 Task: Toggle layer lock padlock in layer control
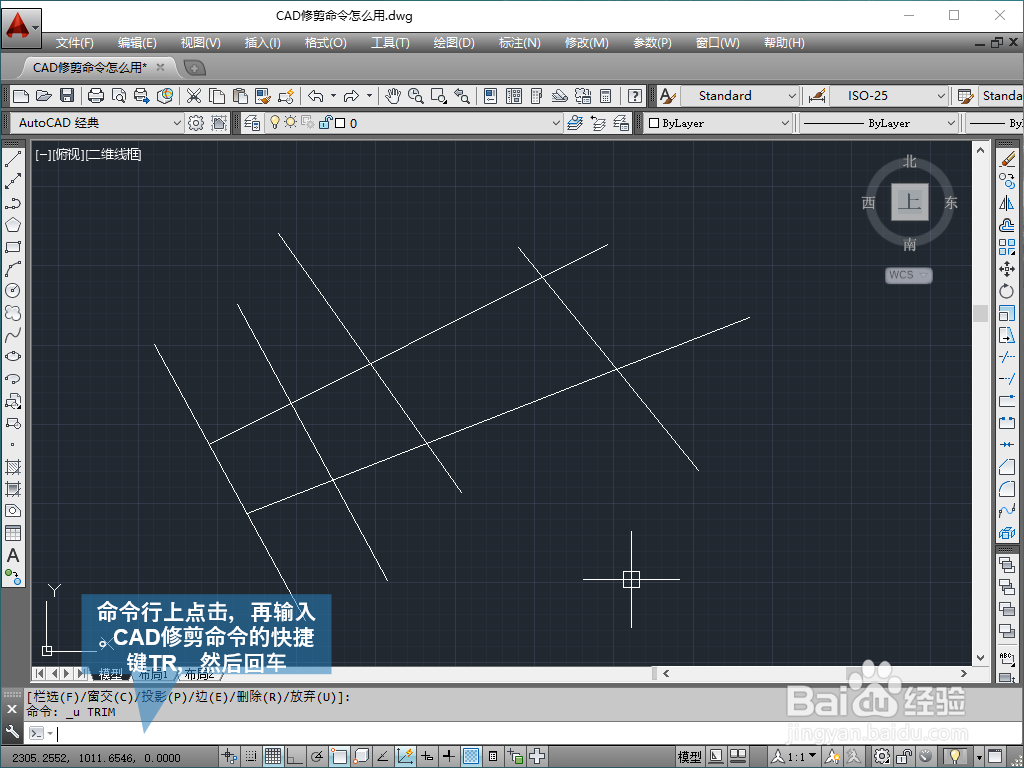tap(324, 122)
